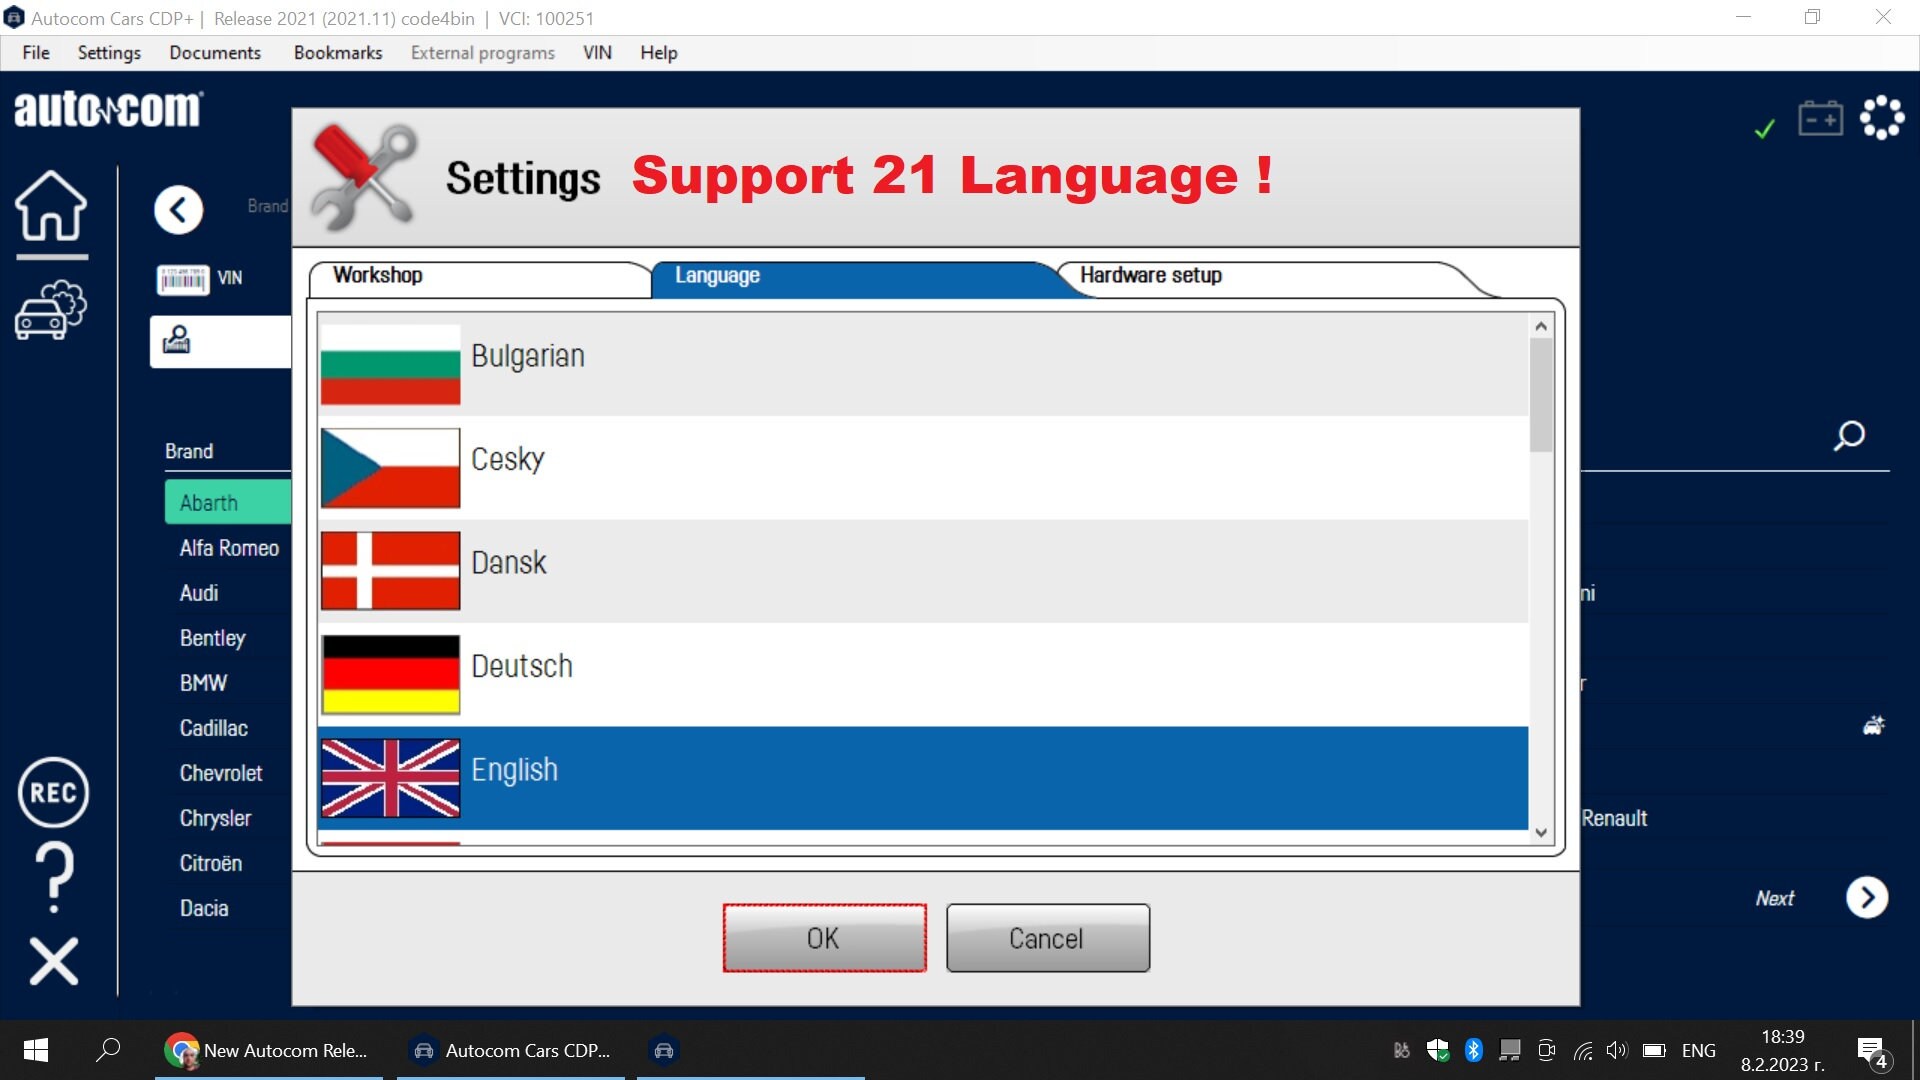
Task: Confirm language selection with OK
Action: [823, 938]
